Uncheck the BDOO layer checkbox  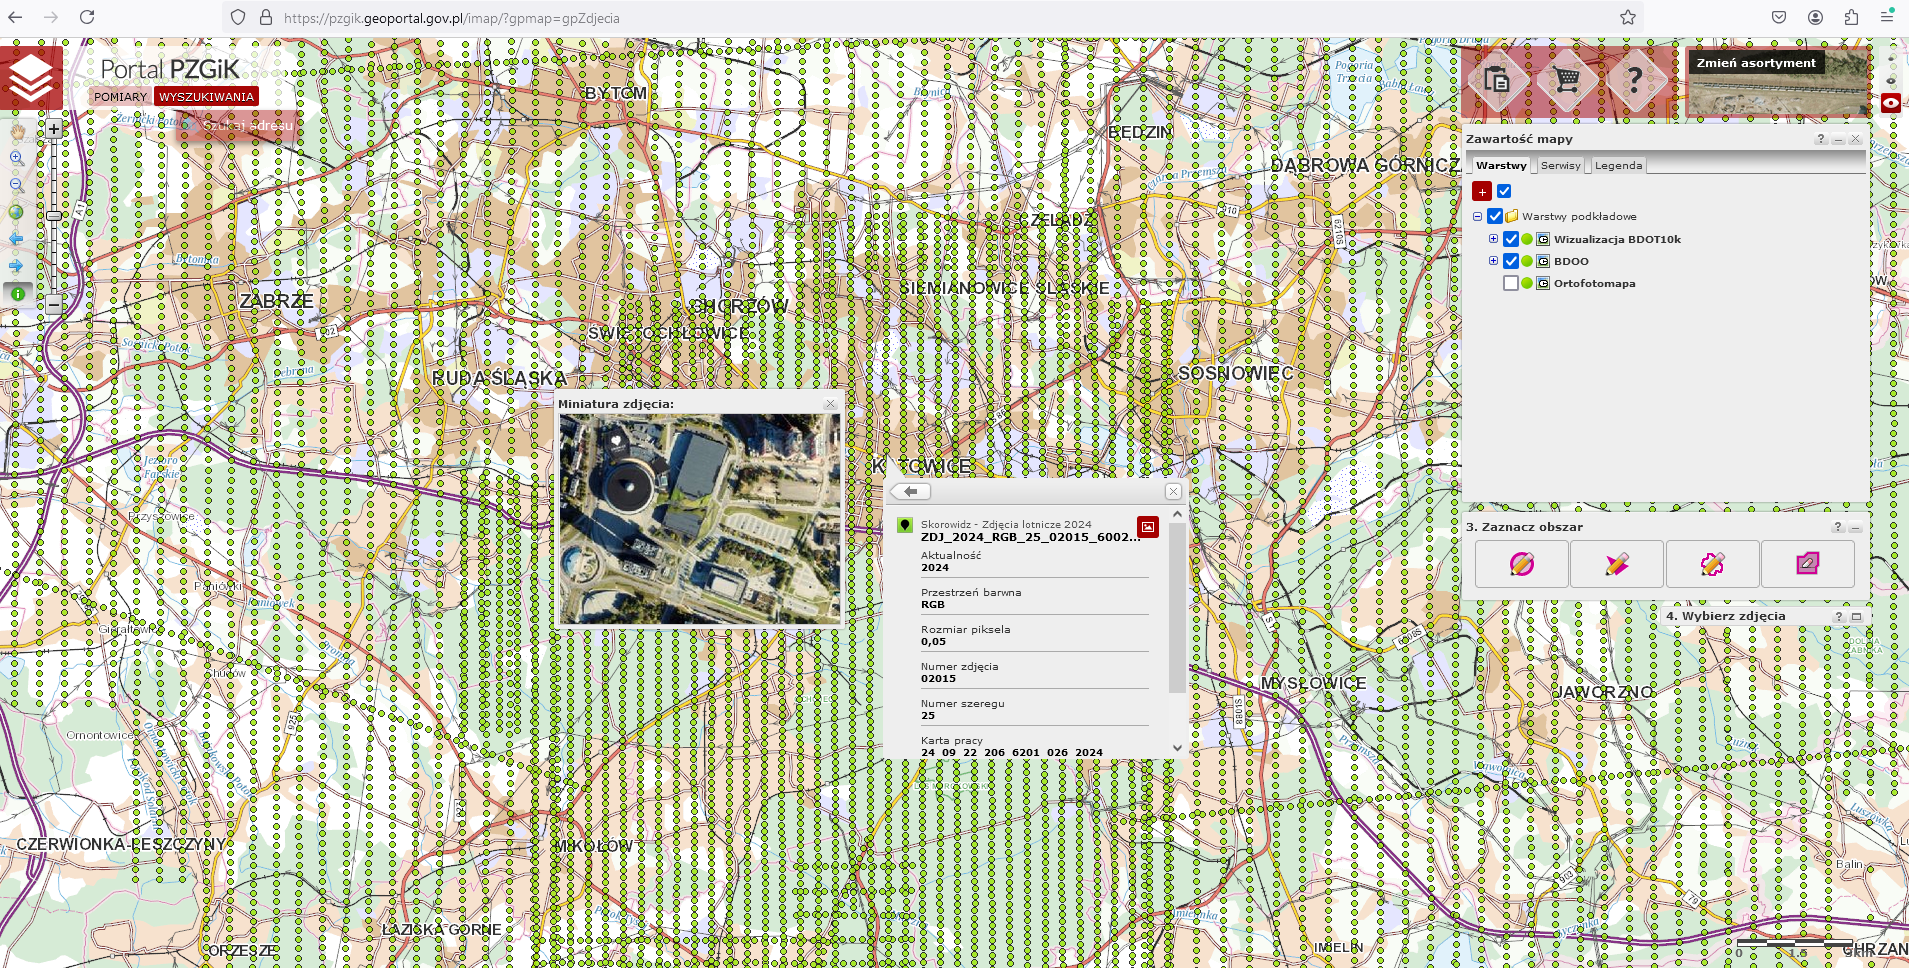(1511, 261)
